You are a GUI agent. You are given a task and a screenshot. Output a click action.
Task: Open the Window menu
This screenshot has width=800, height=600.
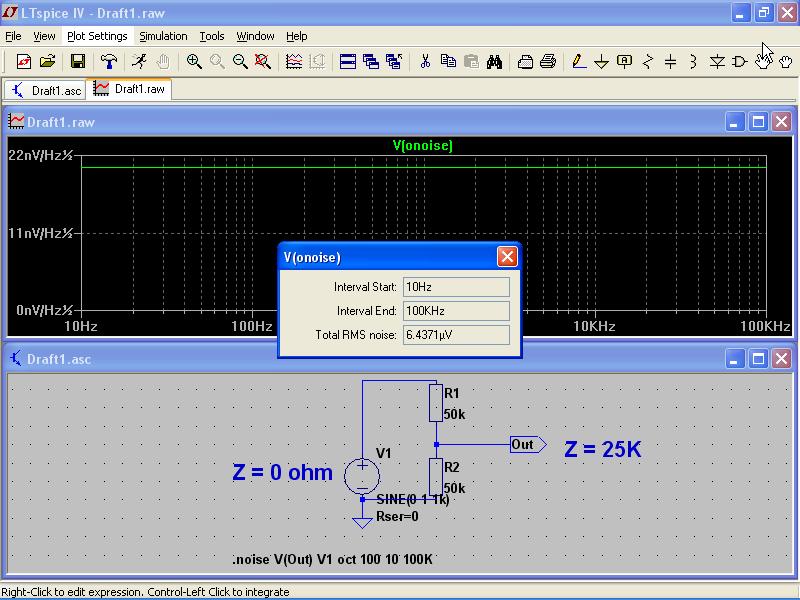(x=255, y=36)
